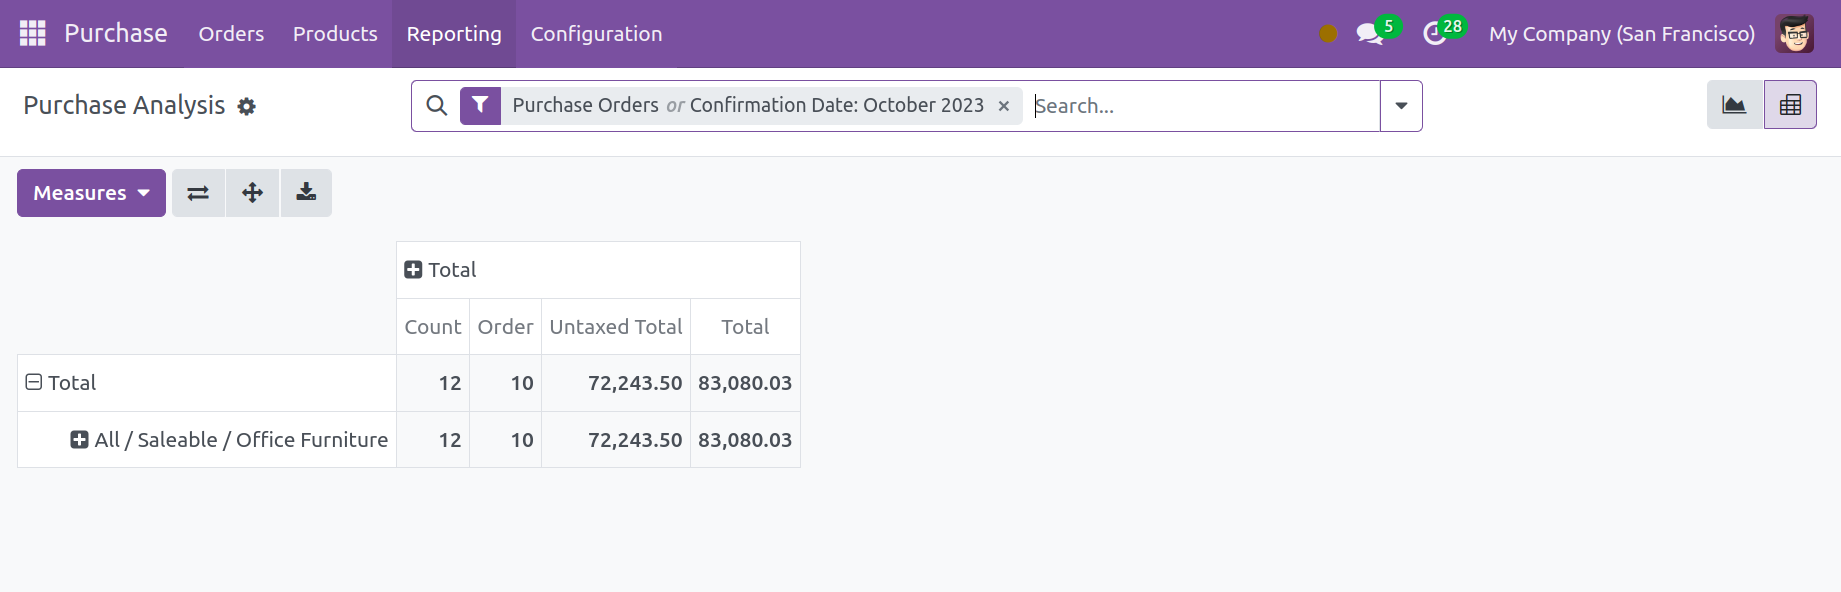Remove the Purchase Orders filter facet
Image resolution: width=1841 pixels, height=592 pixels.
(x=1004, y=106)
